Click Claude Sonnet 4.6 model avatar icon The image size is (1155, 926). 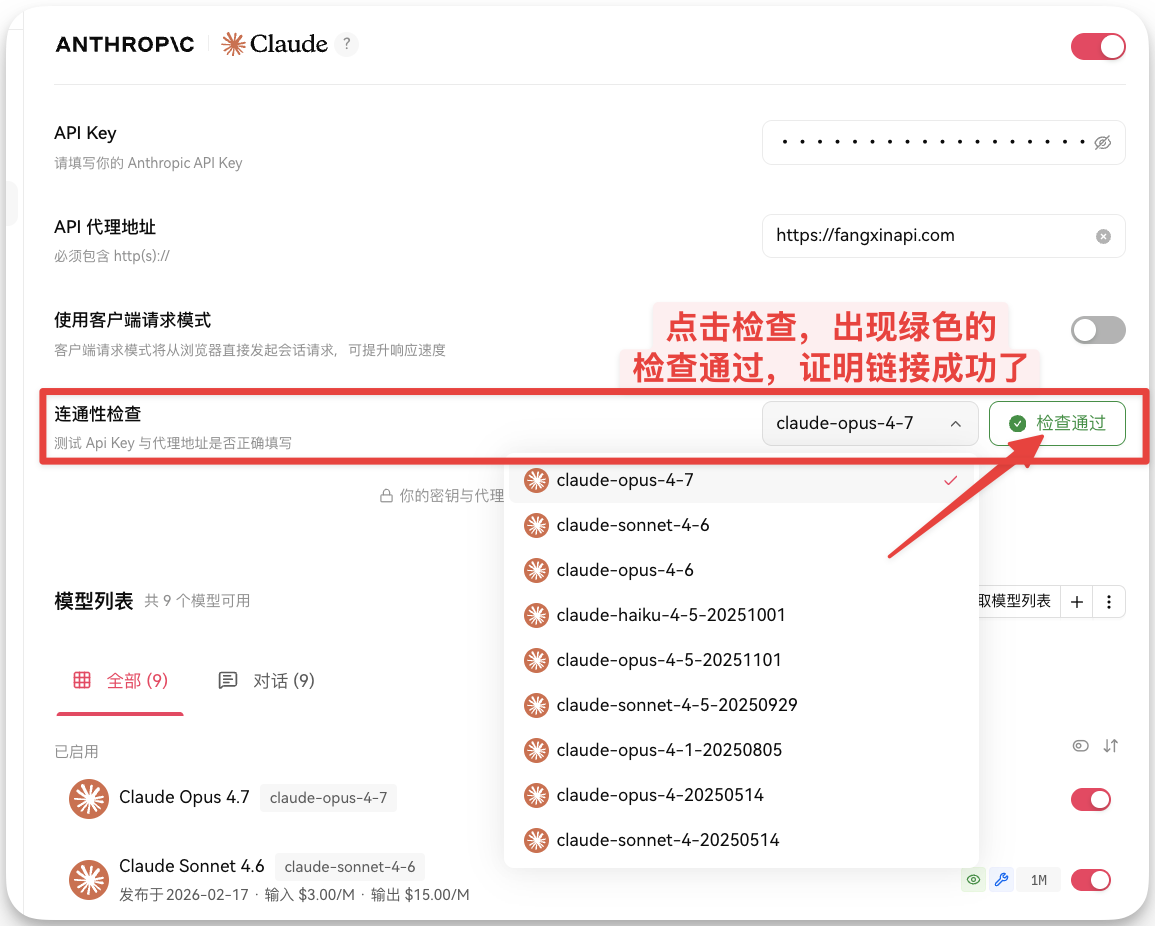point(89,880)
